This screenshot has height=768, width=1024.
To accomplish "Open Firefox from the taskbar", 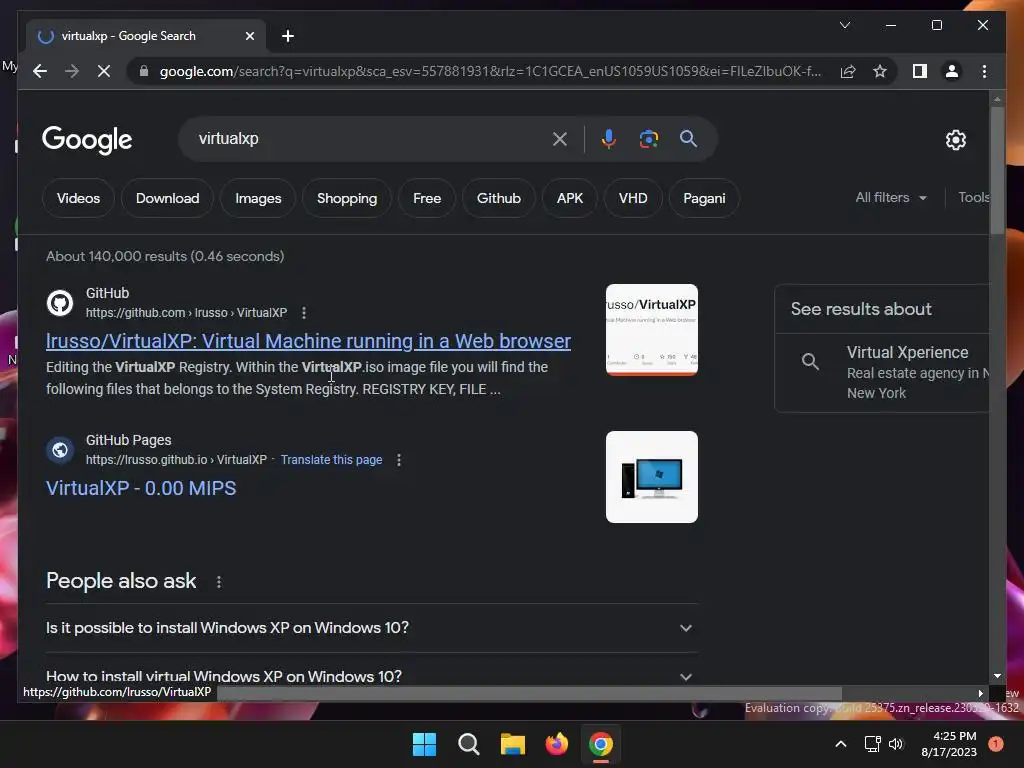I will click(x=557, y=744).
